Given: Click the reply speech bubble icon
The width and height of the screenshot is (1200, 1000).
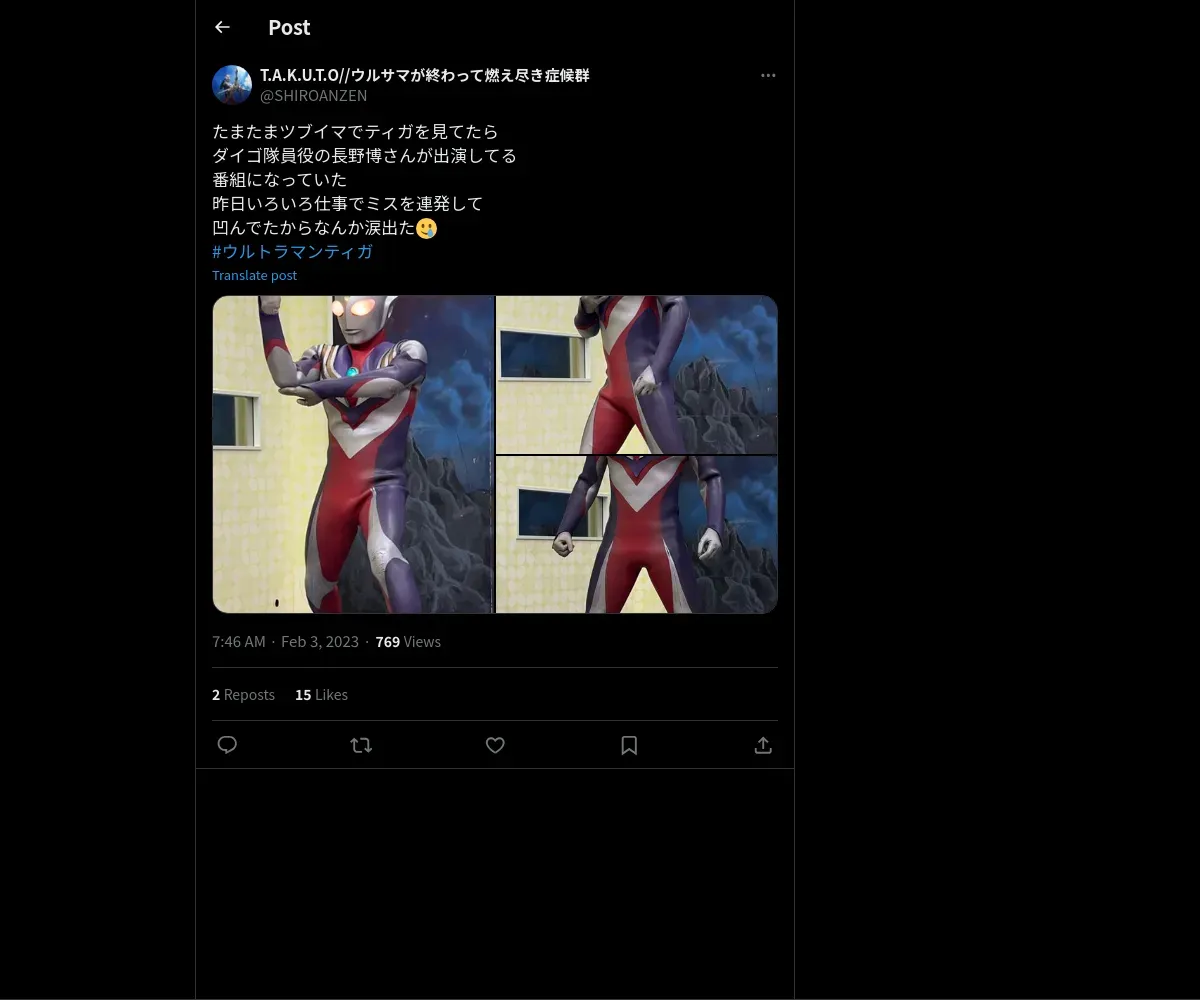Looking at the screenshot, I should (227, 745).
